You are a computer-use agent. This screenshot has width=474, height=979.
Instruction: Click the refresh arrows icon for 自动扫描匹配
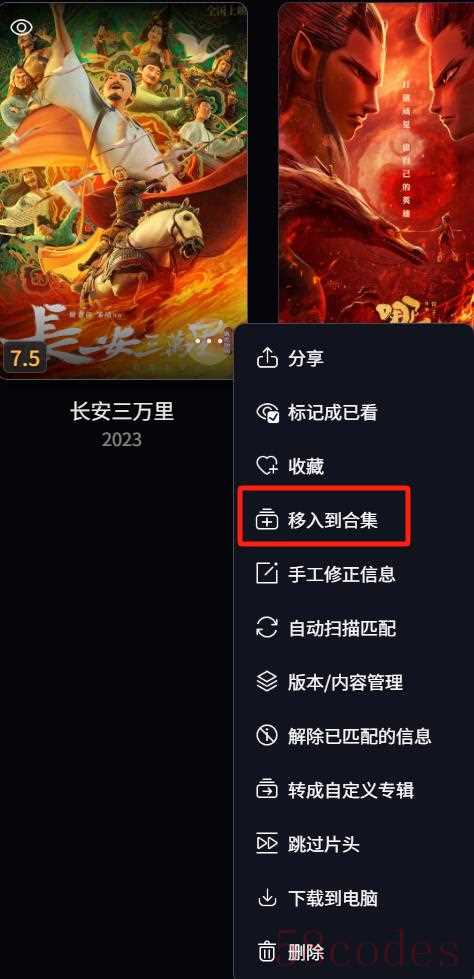tap(267, 627)
